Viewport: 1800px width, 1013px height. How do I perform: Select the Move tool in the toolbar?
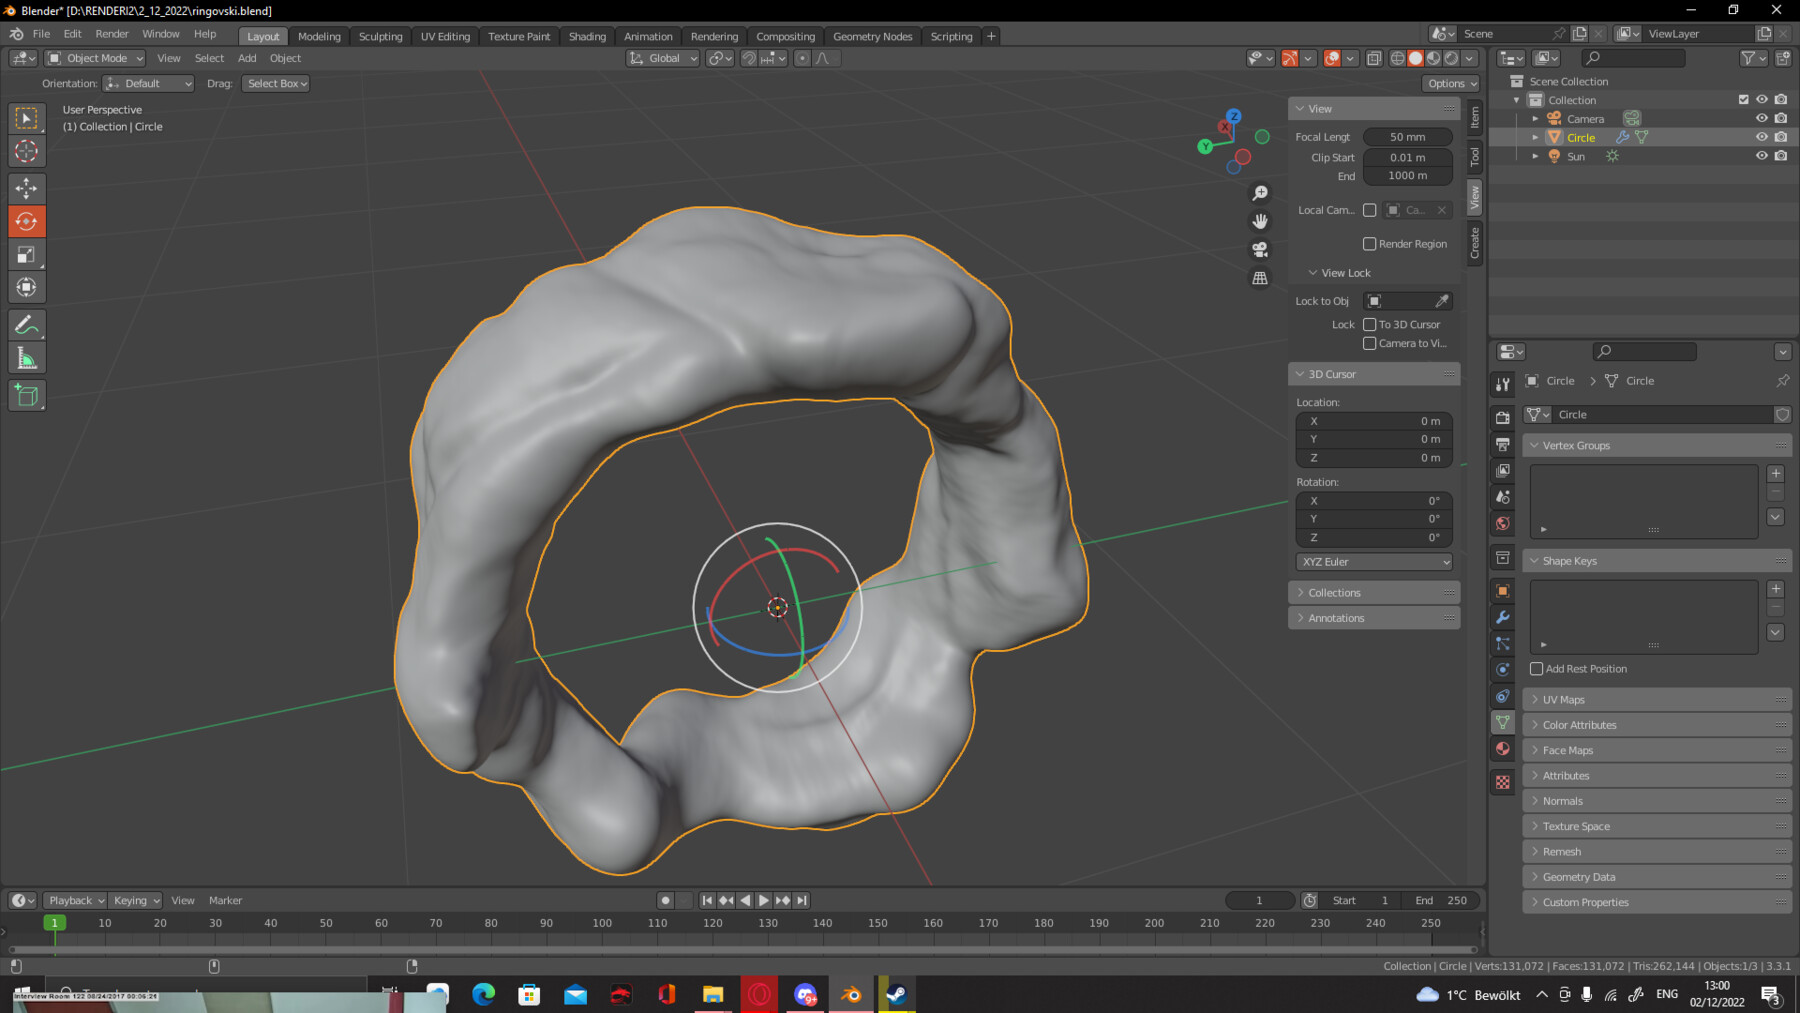(27, 188)
